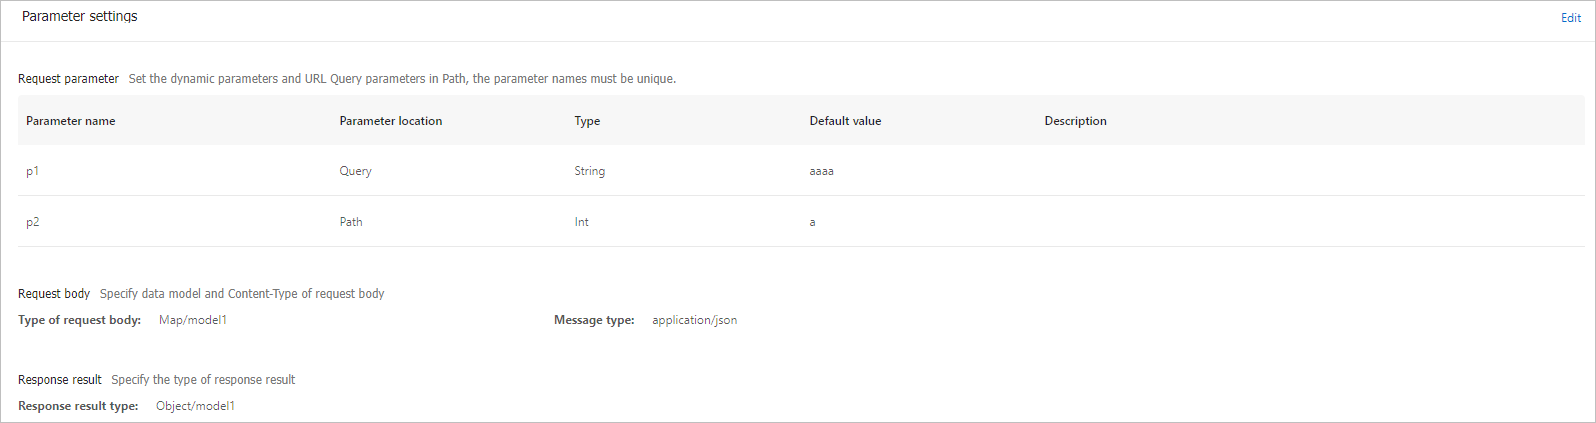Select the default value aaaa
Viewport: 1596px width, 423px height.
point(822,171)
